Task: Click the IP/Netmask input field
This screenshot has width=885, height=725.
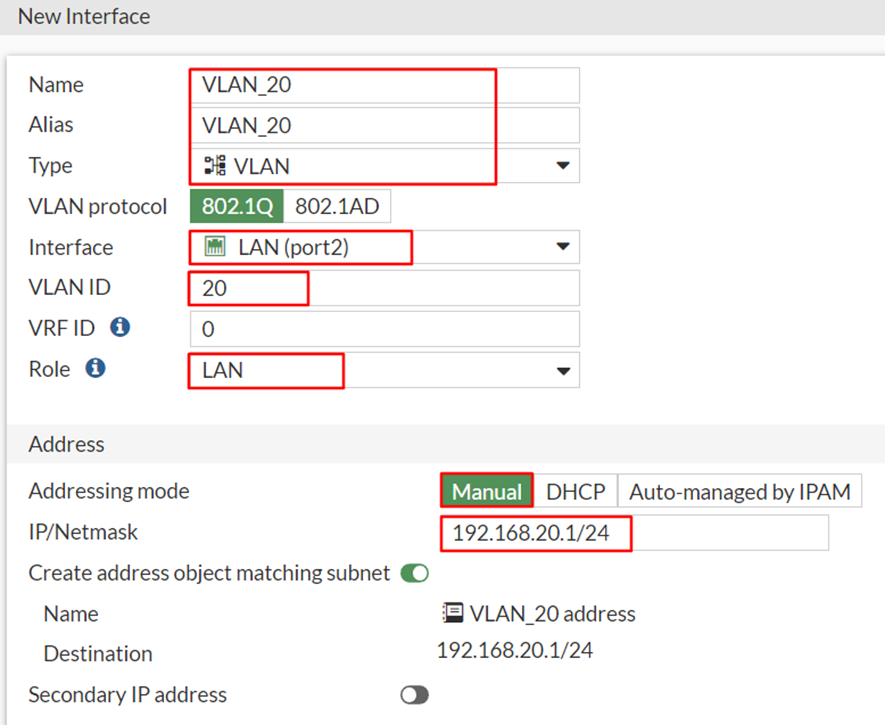Action: [x=635, y=533]
